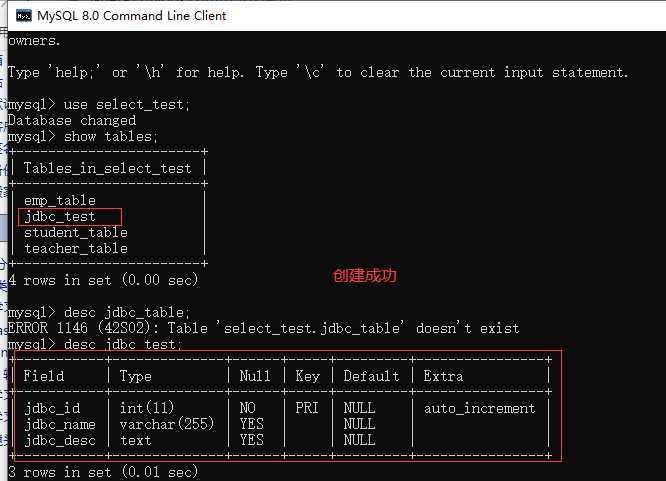Viewport: 666px width, 481px height.
Task: Click the 'desc jdbc_table;' command text
Action: (127, 312)
